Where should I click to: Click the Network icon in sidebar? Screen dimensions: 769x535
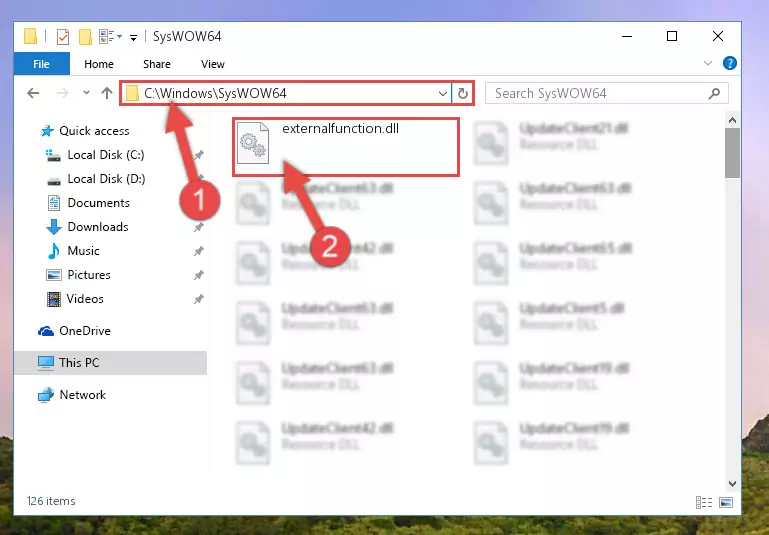pyautogui.click(x=46, y=395)
